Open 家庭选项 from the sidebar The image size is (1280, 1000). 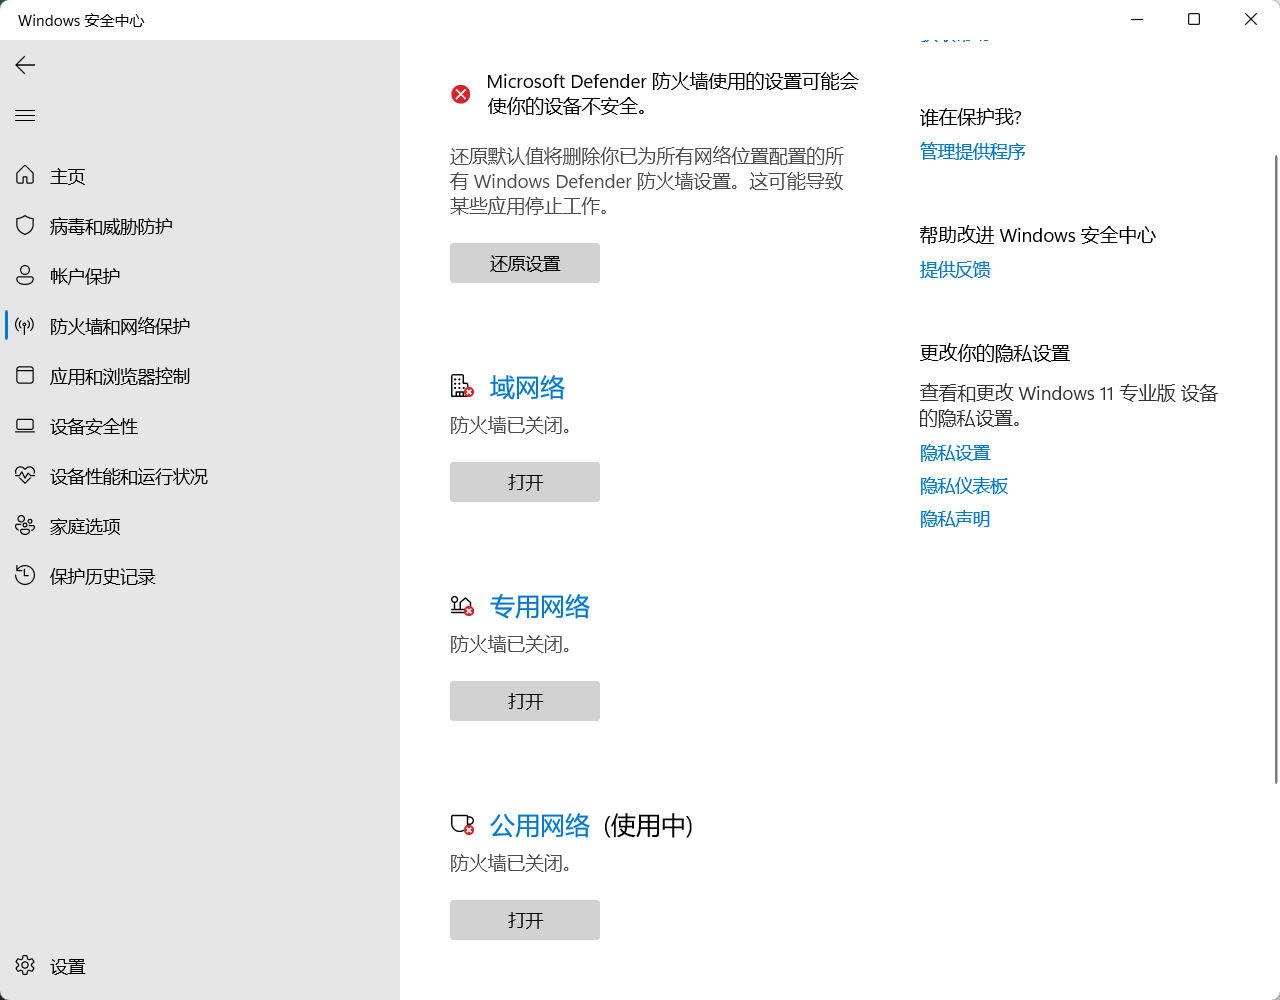click(x=85, y=527)
